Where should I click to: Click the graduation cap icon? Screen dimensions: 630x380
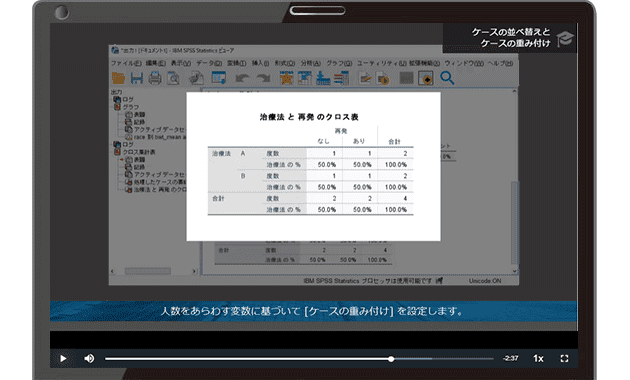[565, 39]
